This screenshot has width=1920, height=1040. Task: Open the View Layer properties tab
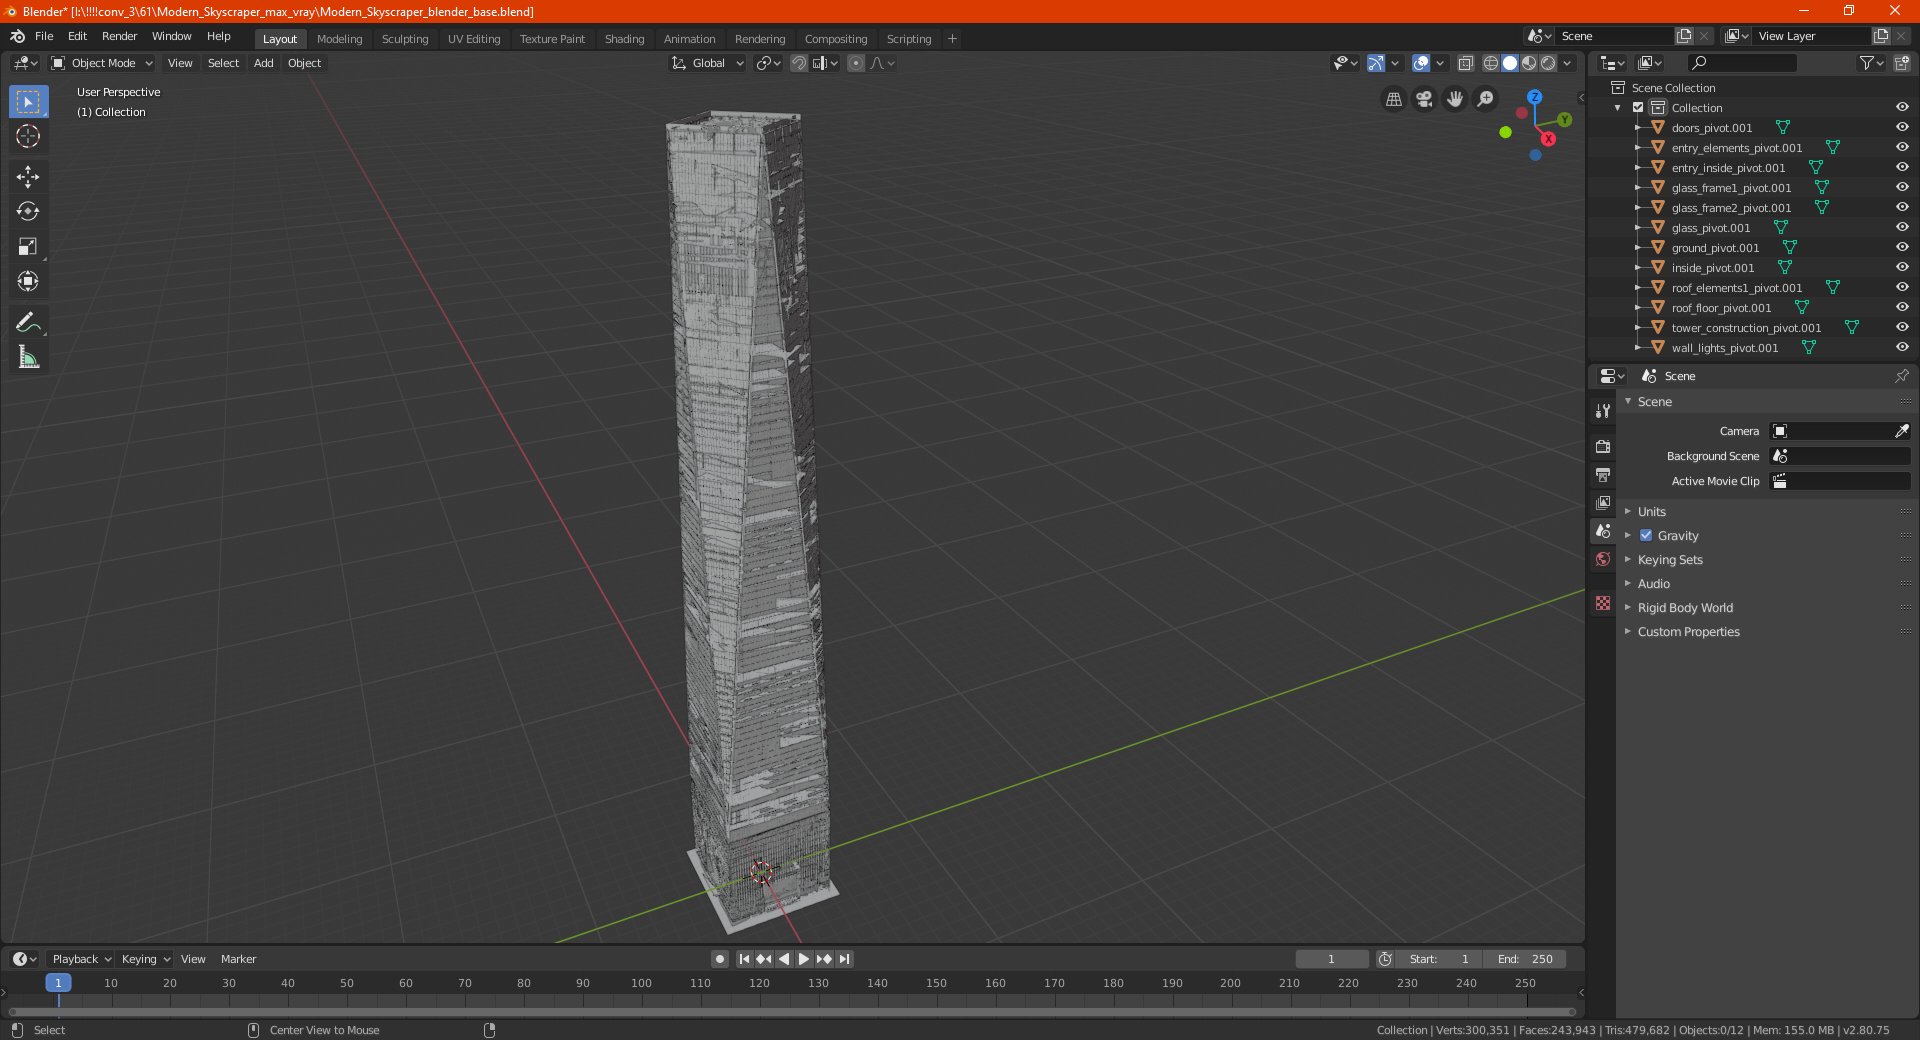point(1603,502)
